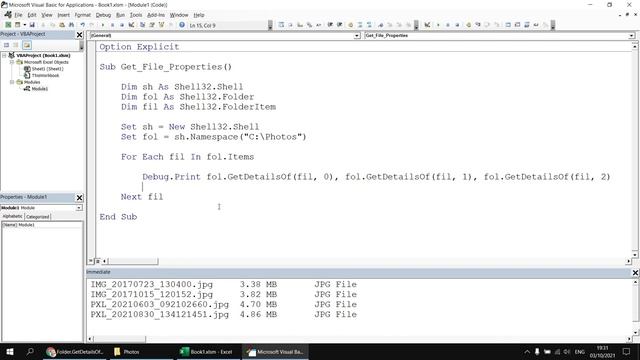The width and height of the screenshot is (640, 360).
Task: Toggle a bookmark with the Edit toolbar flag icon
Action: coord(380,25)
